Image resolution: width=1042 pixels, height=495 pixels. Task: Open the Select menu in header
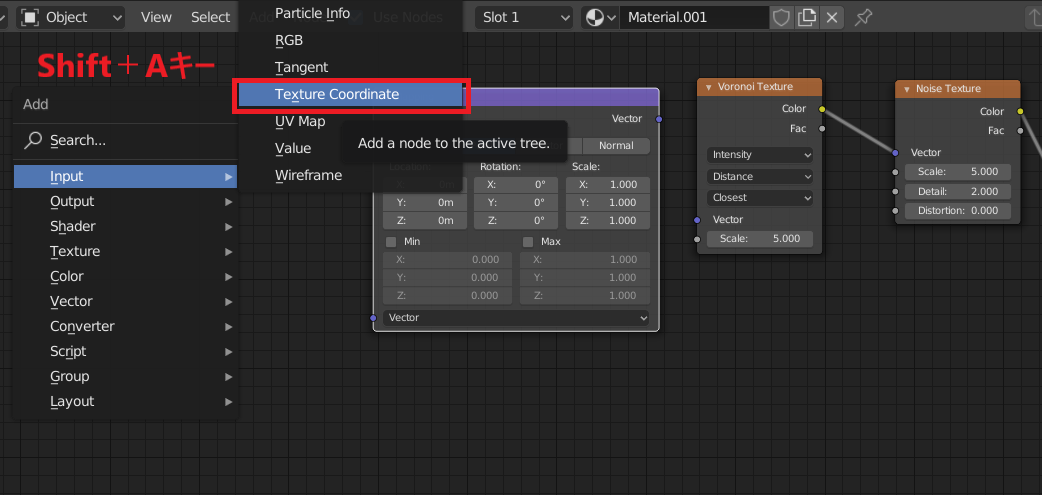(x=211, y=17)
